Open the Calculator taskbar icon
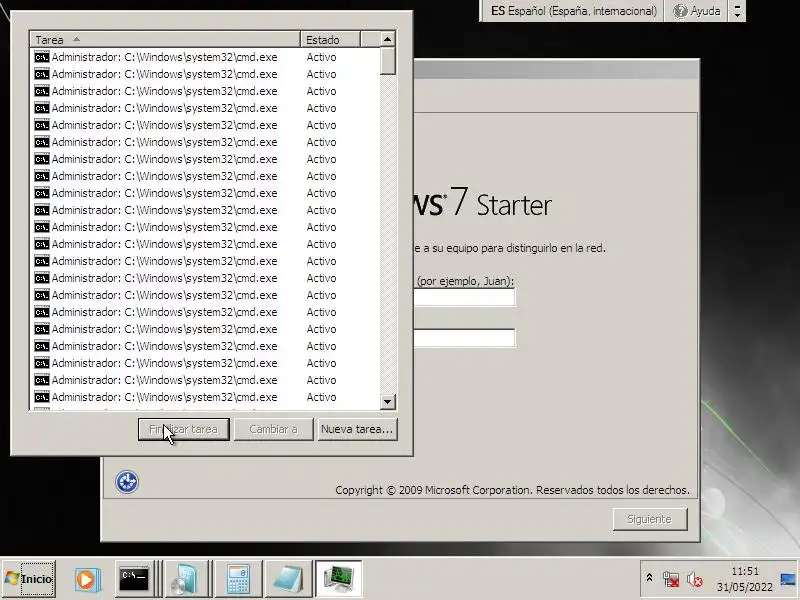 [x=238, y=579]
